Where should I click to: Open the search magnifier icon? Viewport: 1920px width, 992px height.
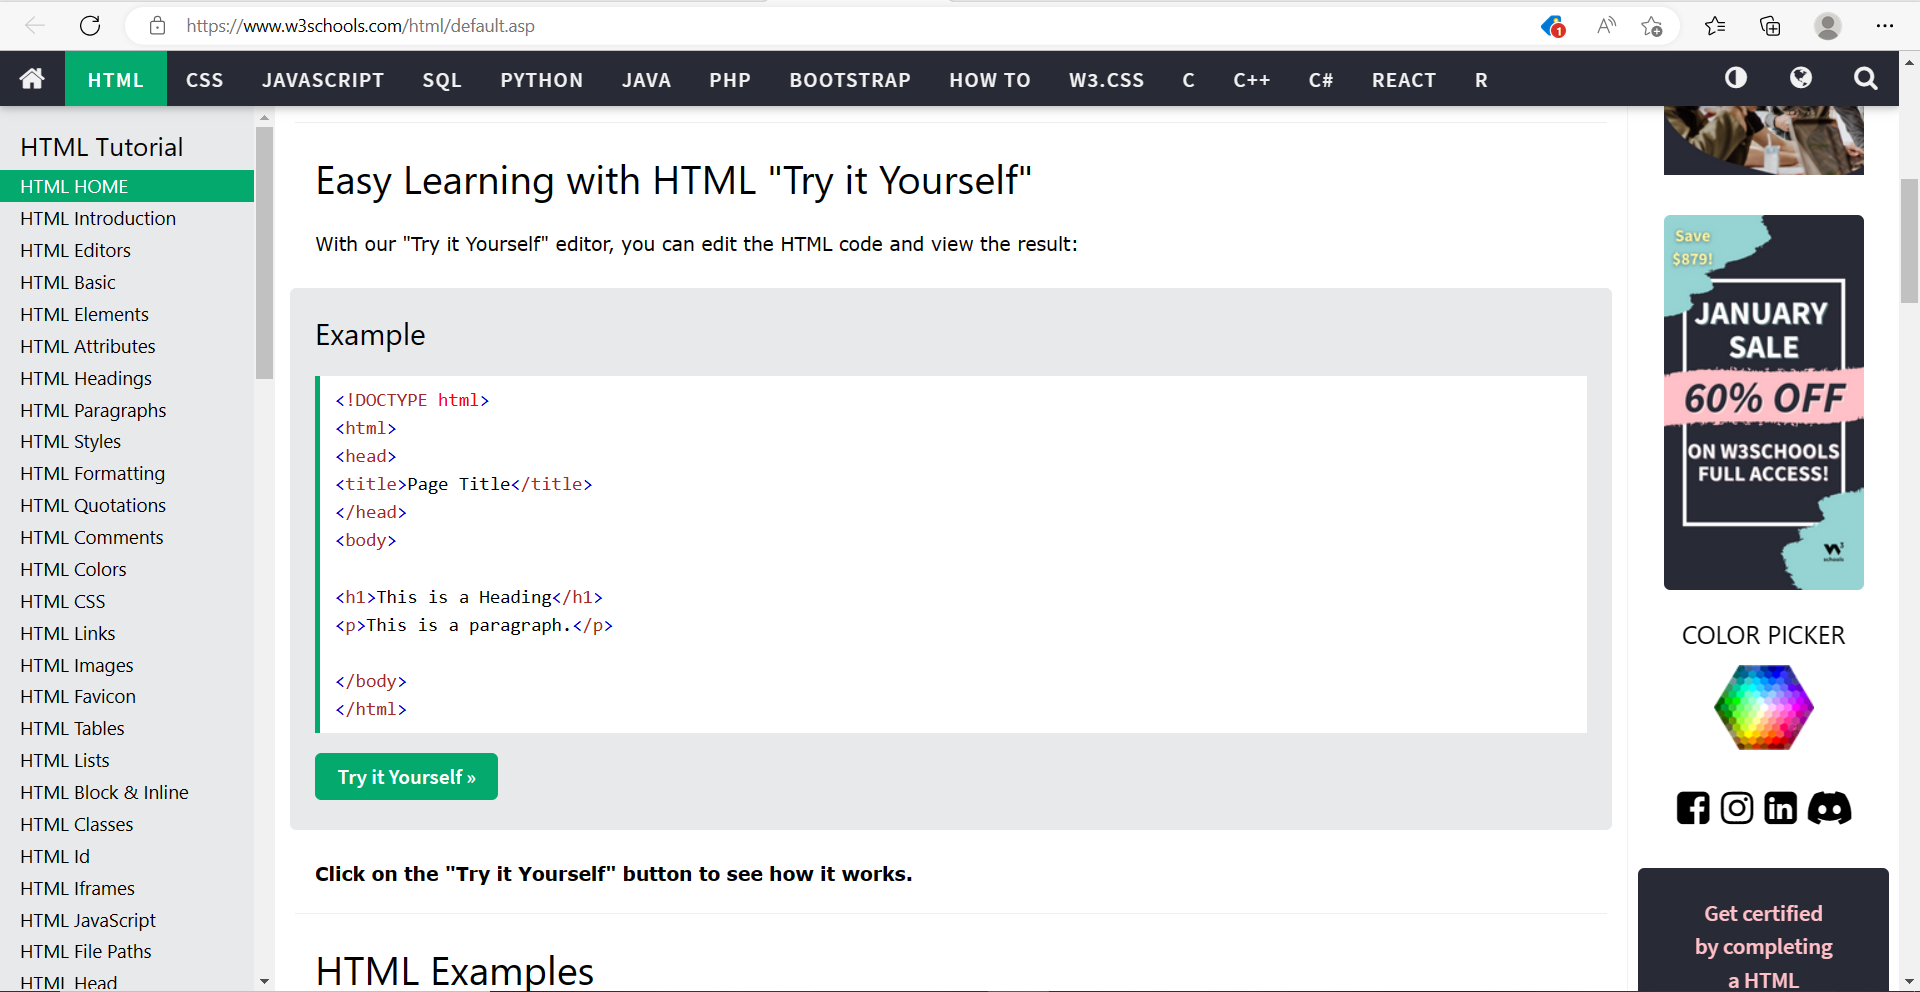(x=1865, y=78)
